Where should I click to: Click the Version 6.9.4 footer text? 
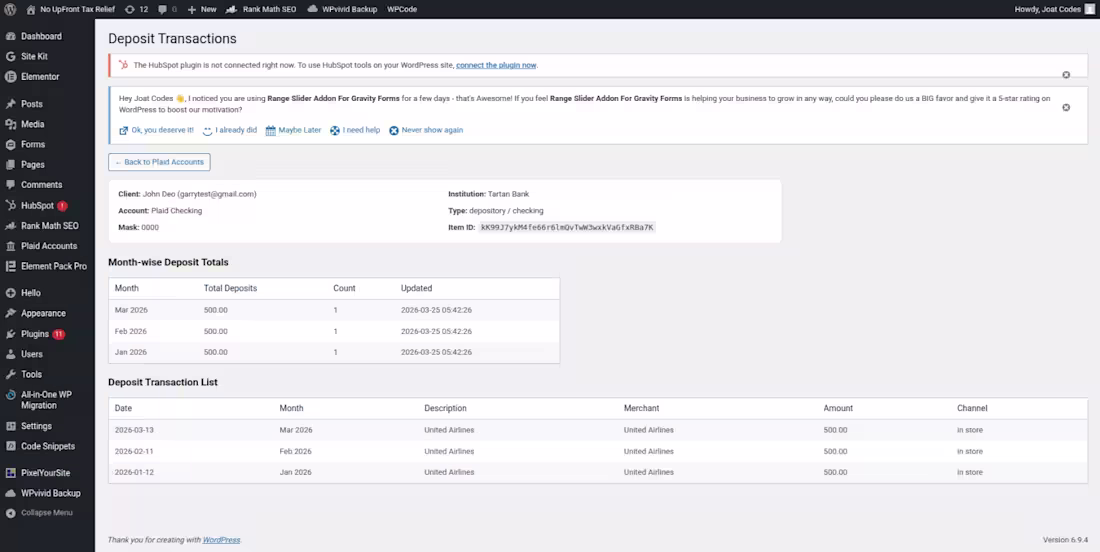click(x=1065, y=540)
